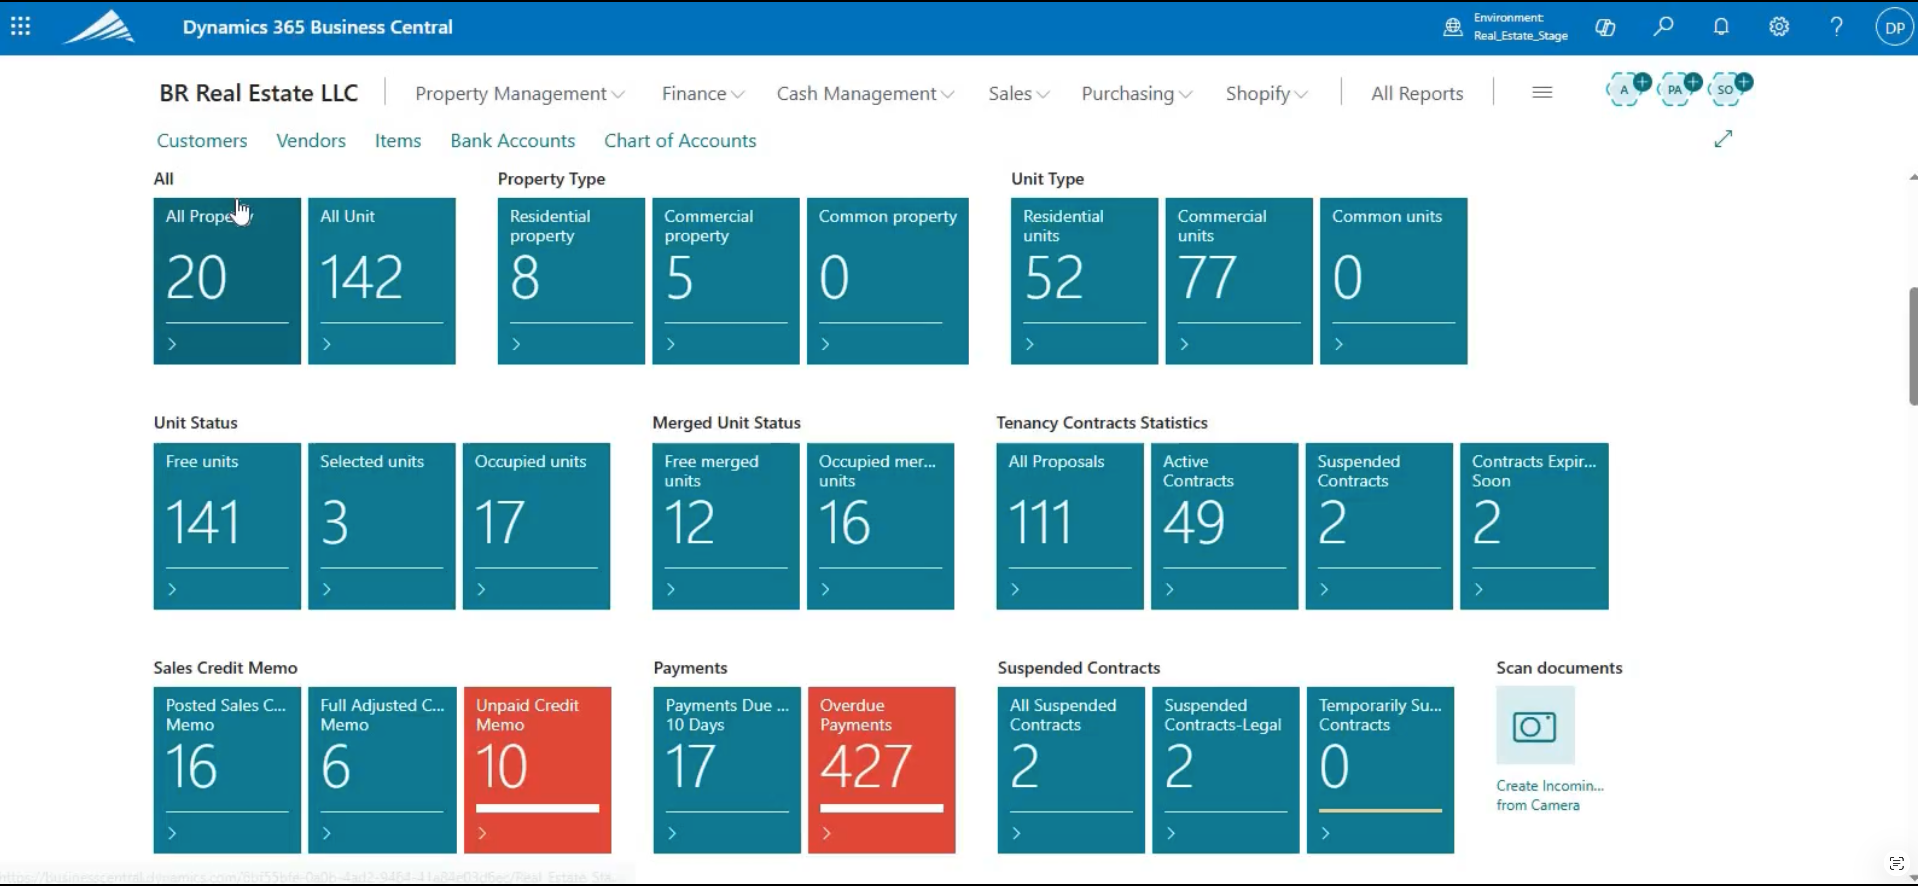Open the Vendors link

[311, 141]
